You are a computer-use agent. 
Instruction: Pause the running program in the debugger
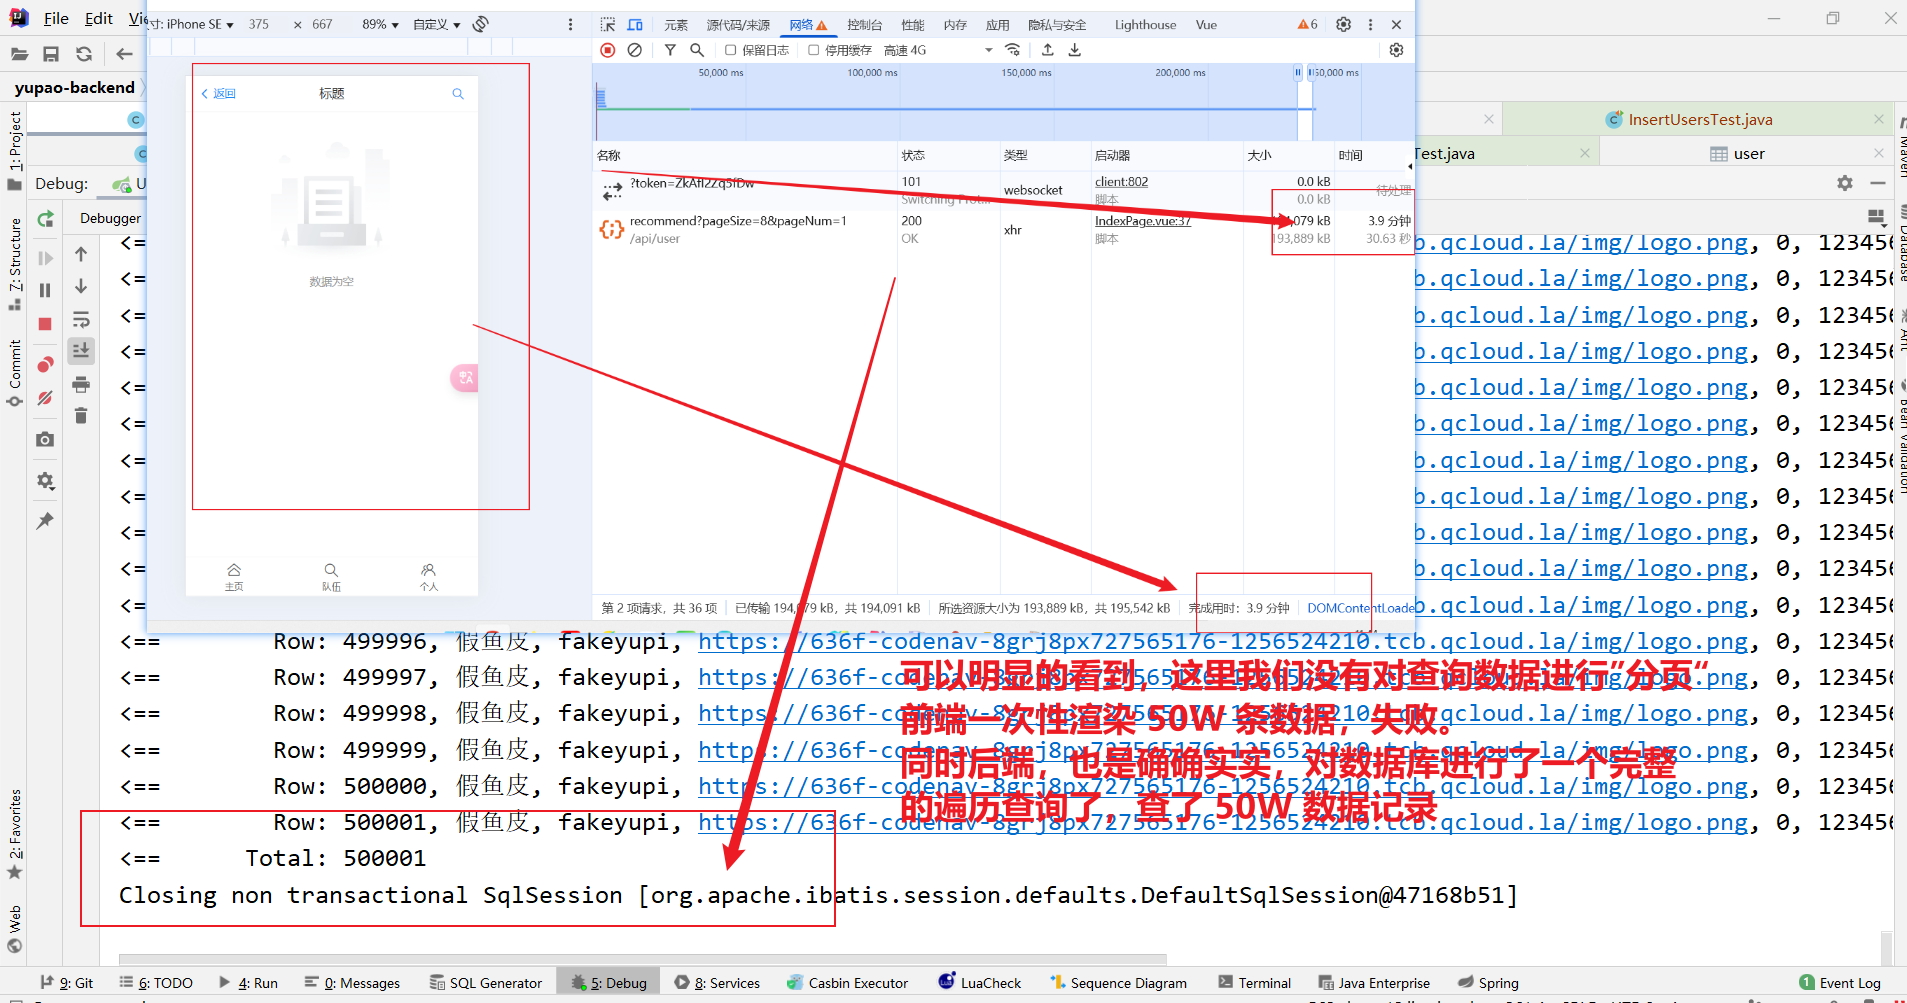(45, 290)
